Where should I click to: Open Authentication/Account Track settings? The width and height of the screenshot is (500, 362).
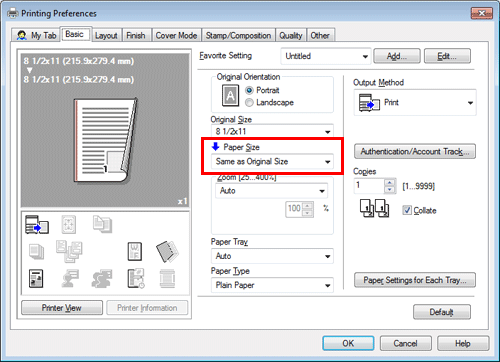click(x=415, y=152)
